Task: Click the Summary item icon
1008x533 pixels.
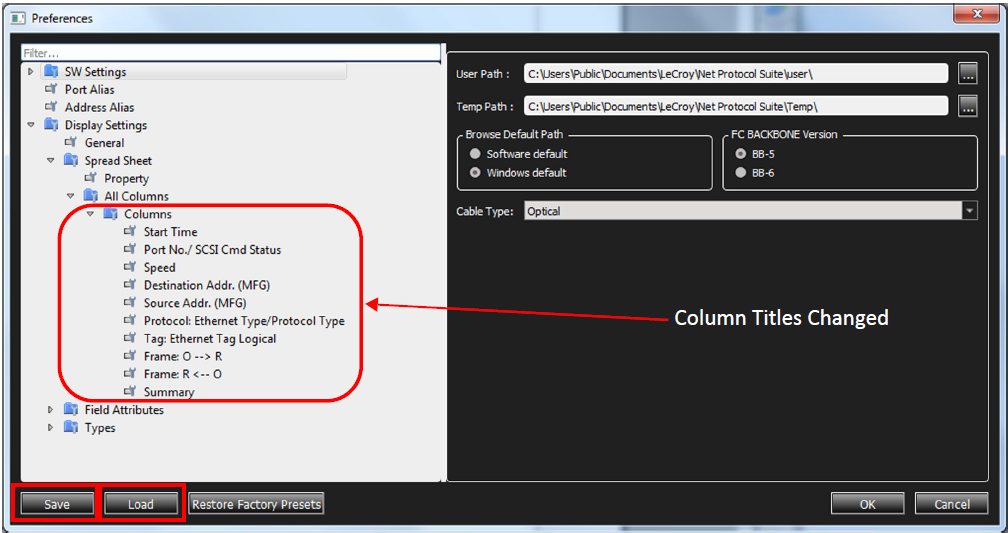Action: click(130, 391)
